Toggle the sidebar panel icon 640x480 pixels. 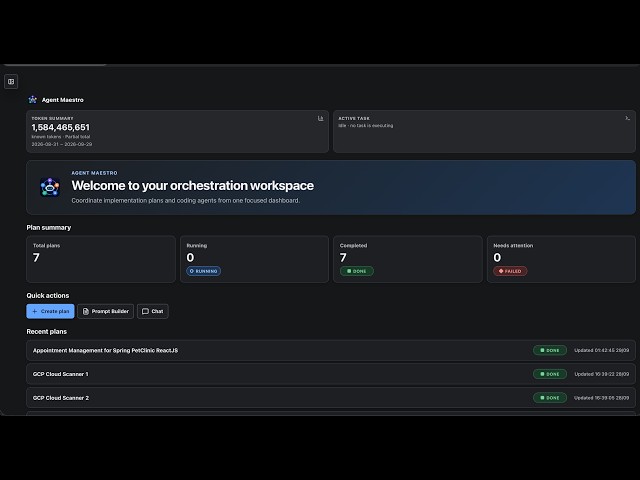click(11, 82)
